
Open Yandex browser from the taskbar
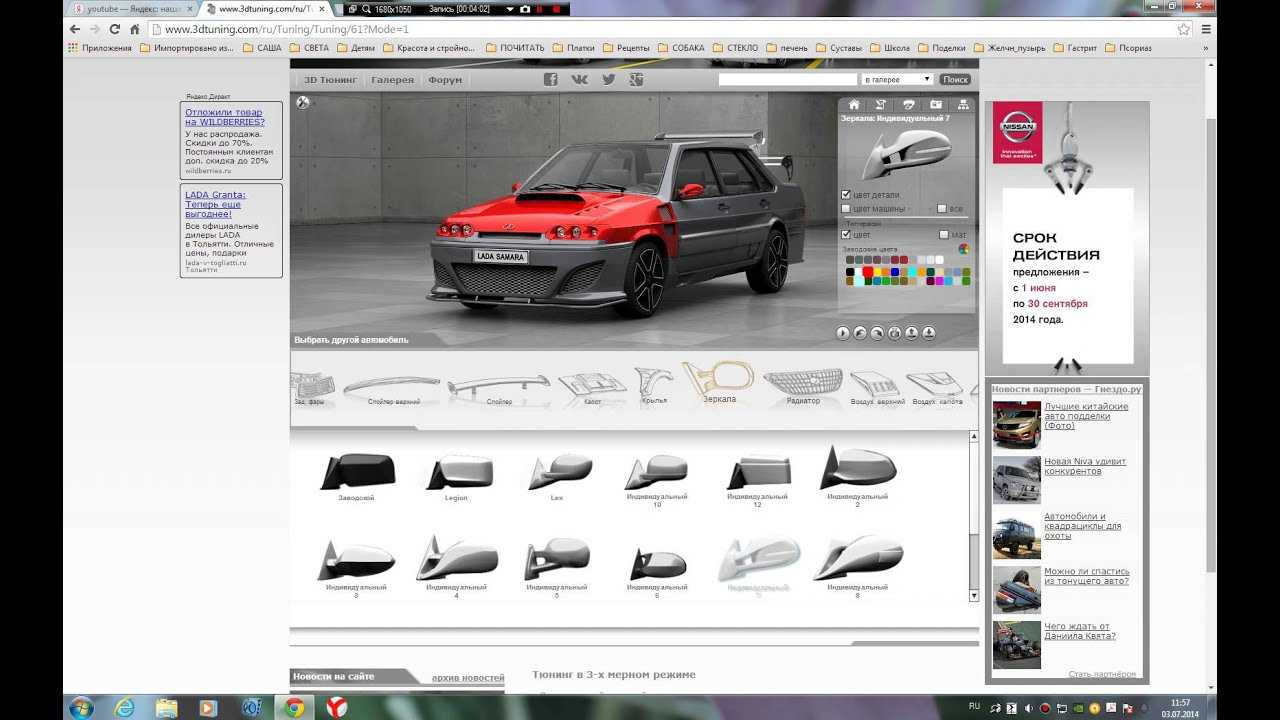tap(338, 707)
